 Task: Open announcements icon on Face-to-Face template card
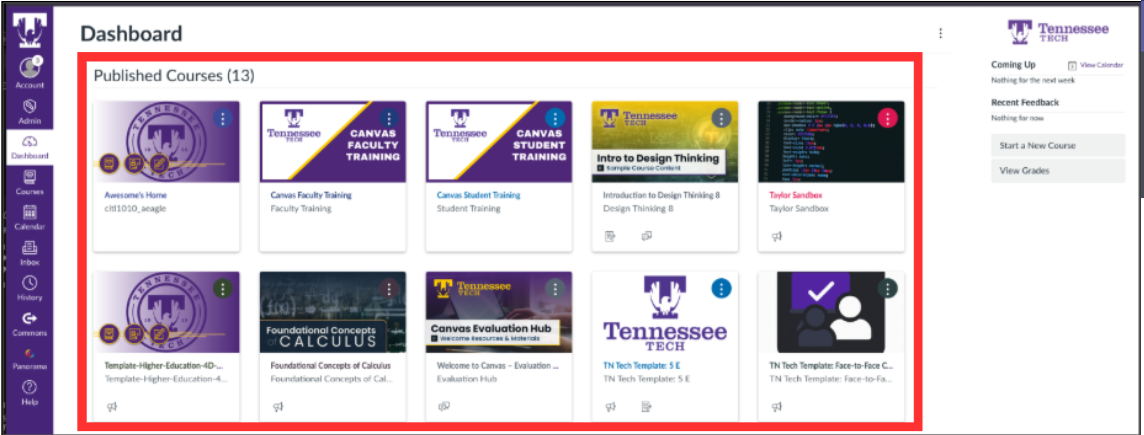pos(776,407)
